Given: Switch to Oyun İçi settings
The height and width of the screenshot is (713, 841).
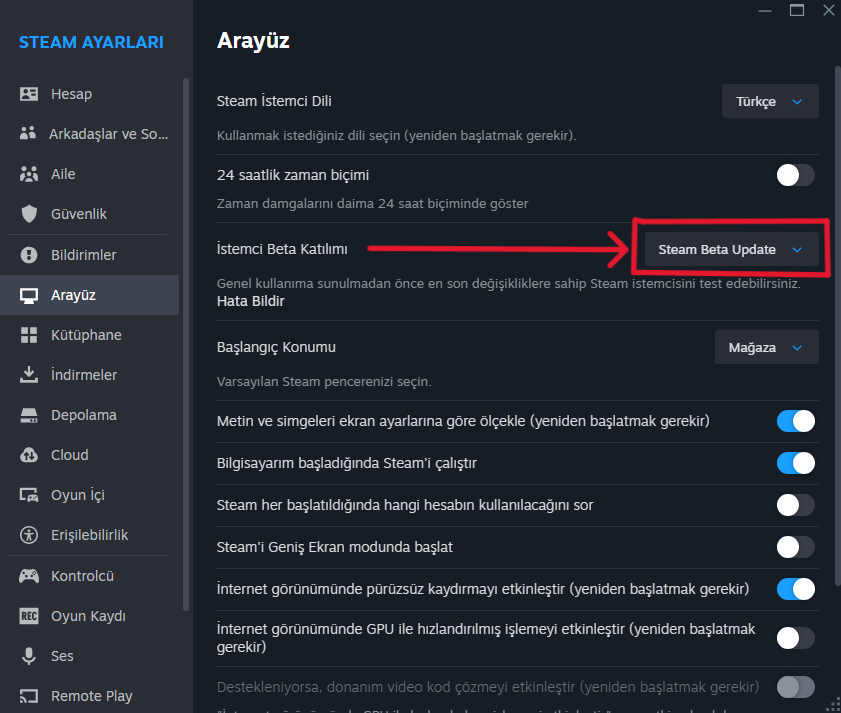Looking at the screenshot, I should pyautogui.click(x=90, y=495).
